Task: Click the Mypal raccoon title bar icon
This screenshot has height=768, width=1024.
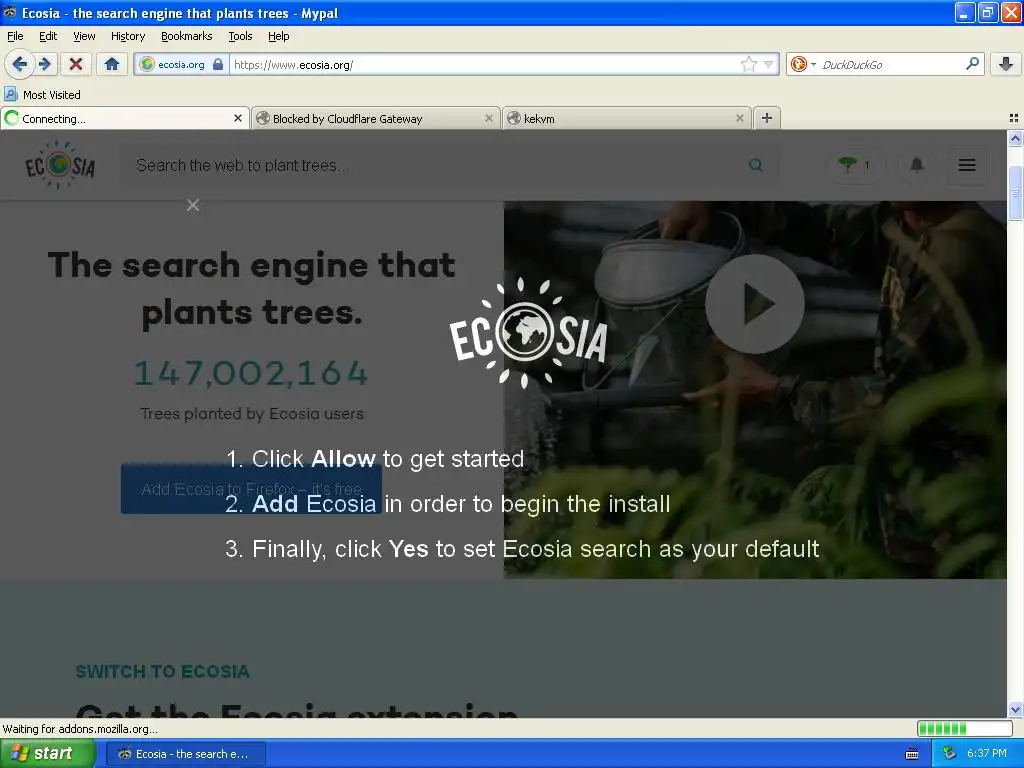Action: click(10, 12)
